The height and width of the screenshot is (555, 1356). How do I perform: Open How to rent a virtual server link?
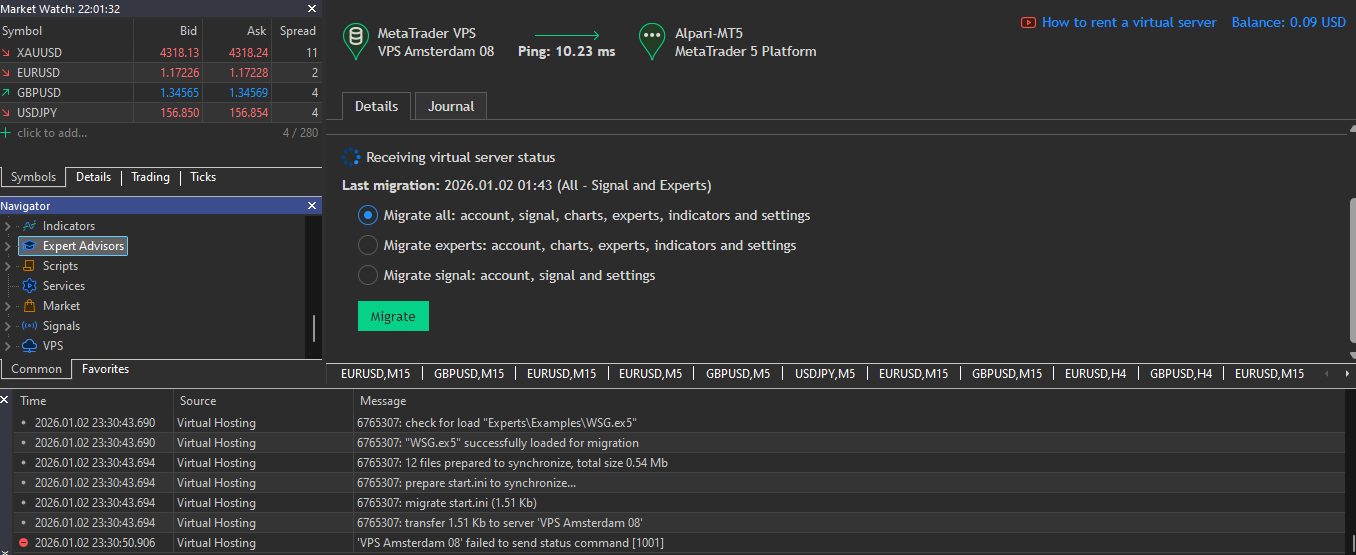[1129, 22]
